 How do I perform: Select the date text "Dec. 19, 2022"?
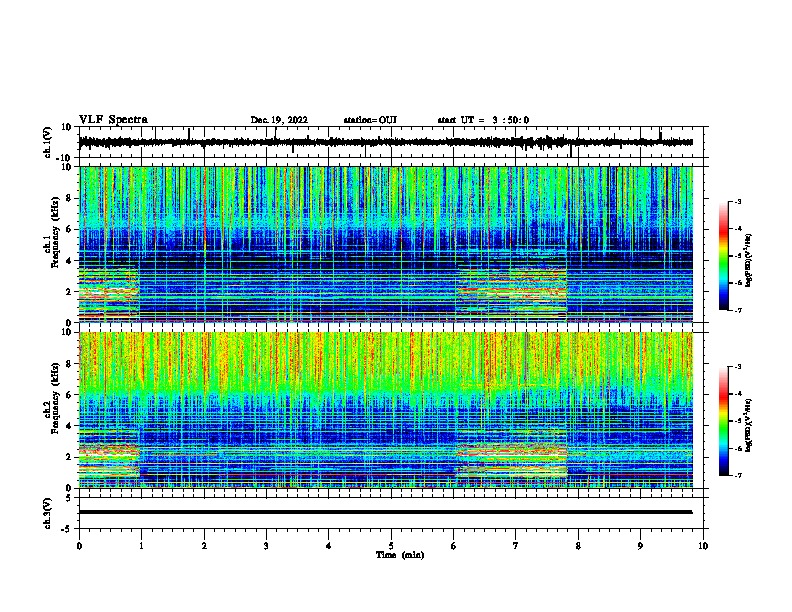[279, 120]
